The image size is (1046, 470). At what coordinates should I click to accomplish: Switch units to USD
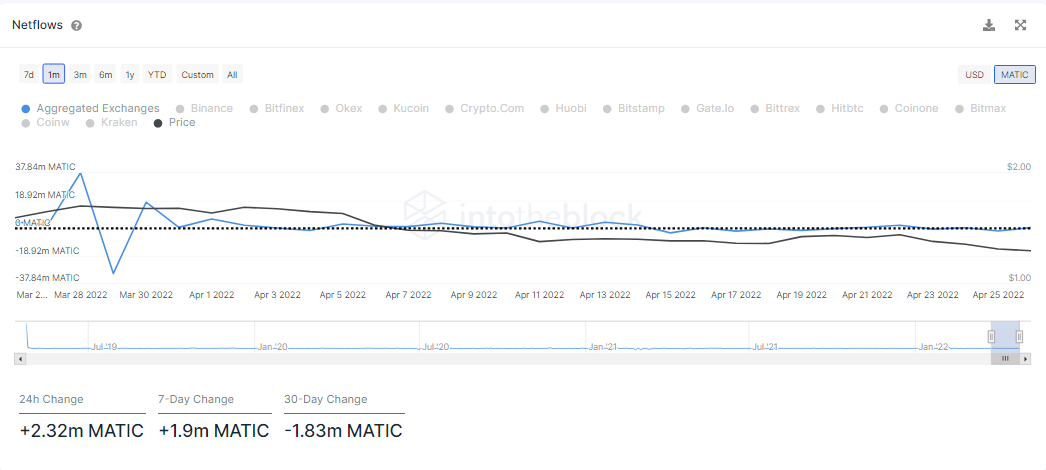pos(975,74)
